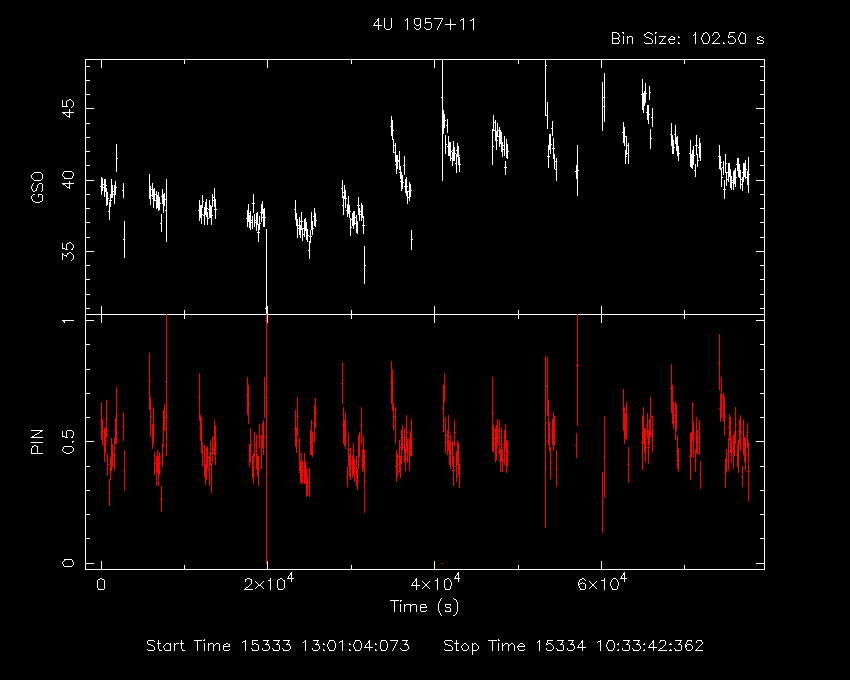This screenshot has width=850, height=680.
Task: Click the 'Start Time 15333 13:01:04:073' text
Action: (278, 646)
